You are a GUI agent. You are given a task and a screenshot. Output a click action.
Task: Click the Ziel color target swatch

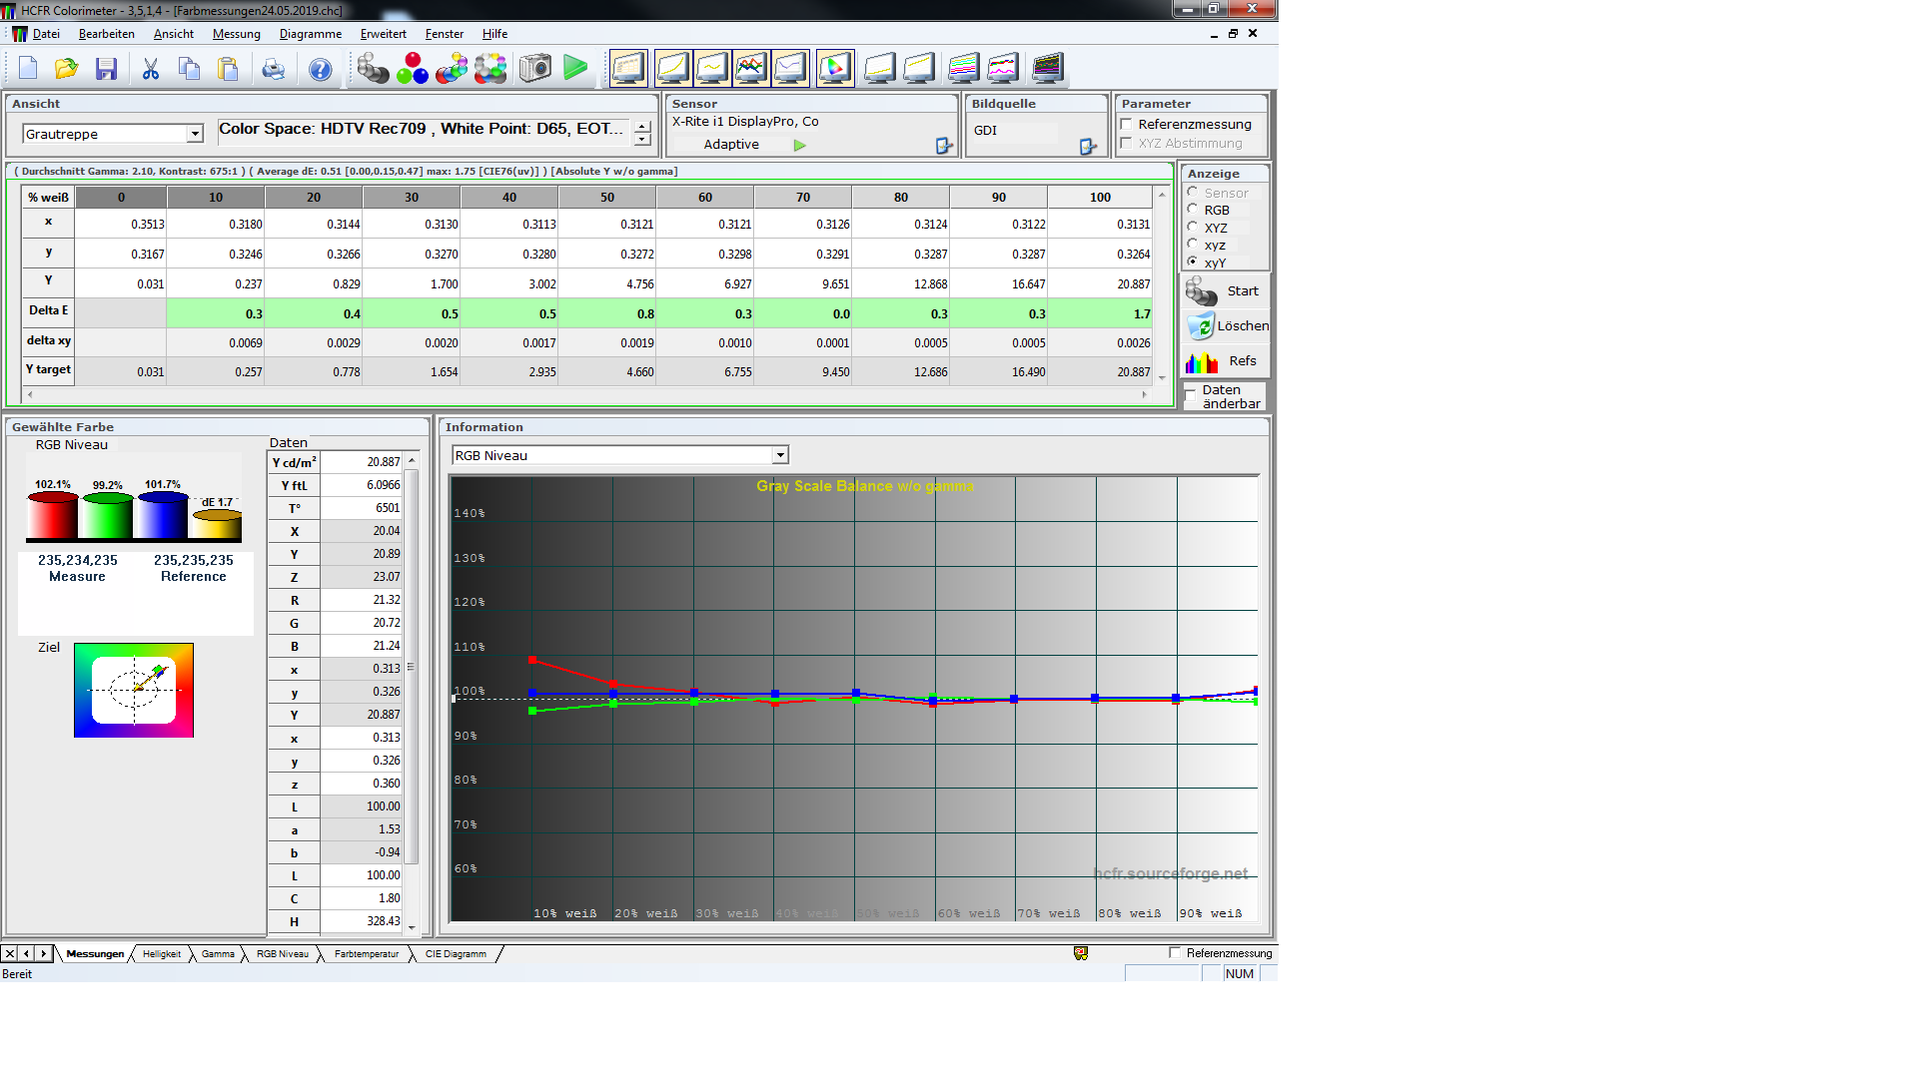tap(134, 690)
